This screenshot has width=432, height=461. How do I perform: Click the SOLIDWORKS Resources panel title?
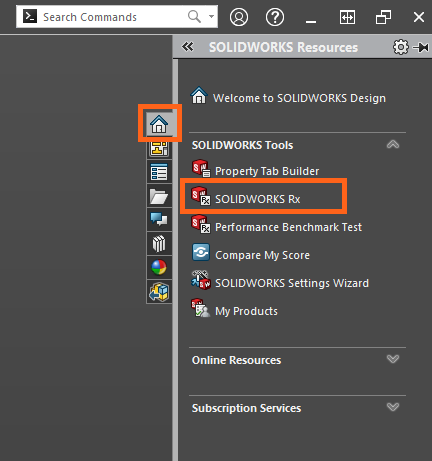pos(283,47)
